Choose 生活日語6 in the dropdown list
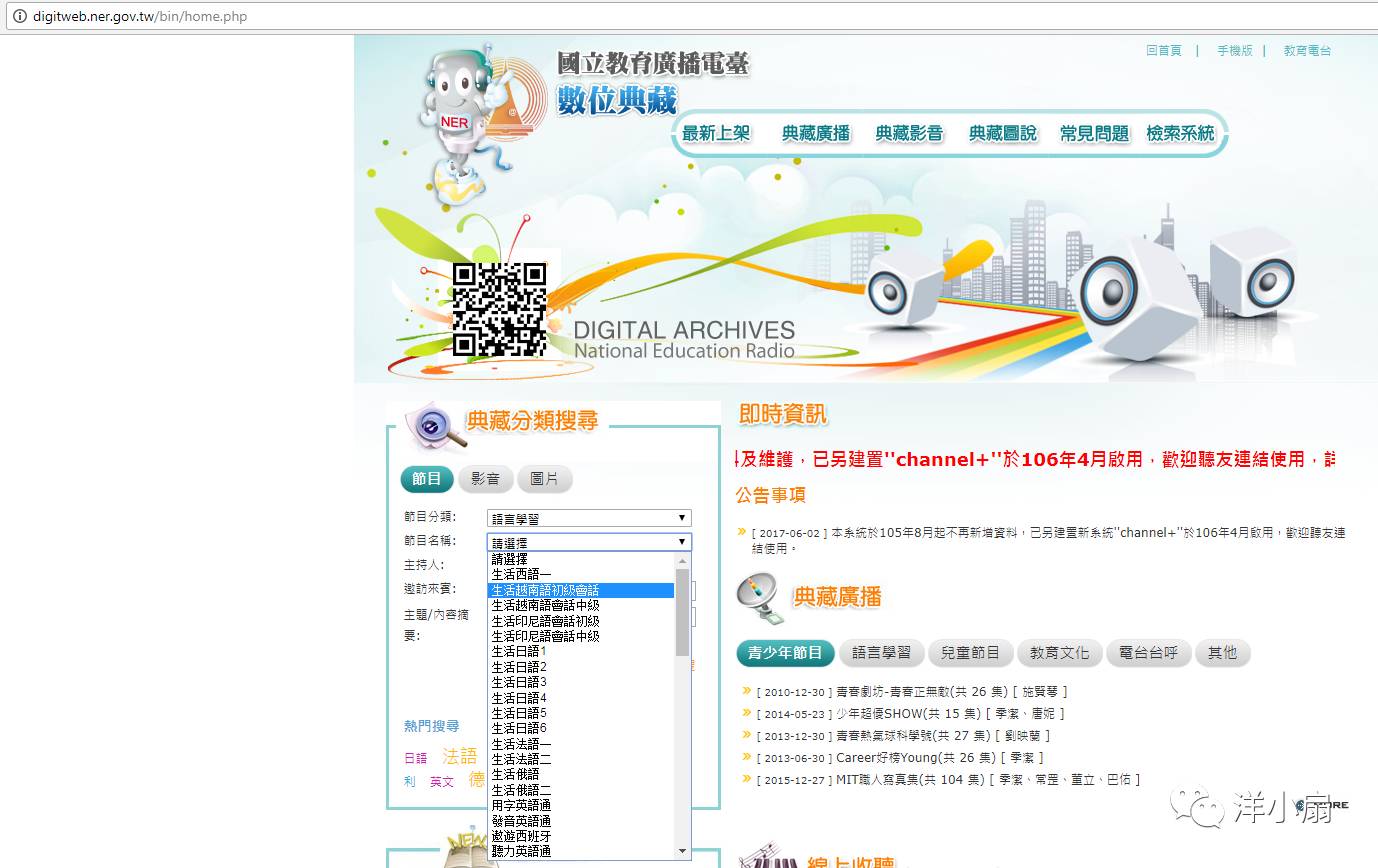The height and width of the screenshot is (868, 1378). [x=582, y=728]
